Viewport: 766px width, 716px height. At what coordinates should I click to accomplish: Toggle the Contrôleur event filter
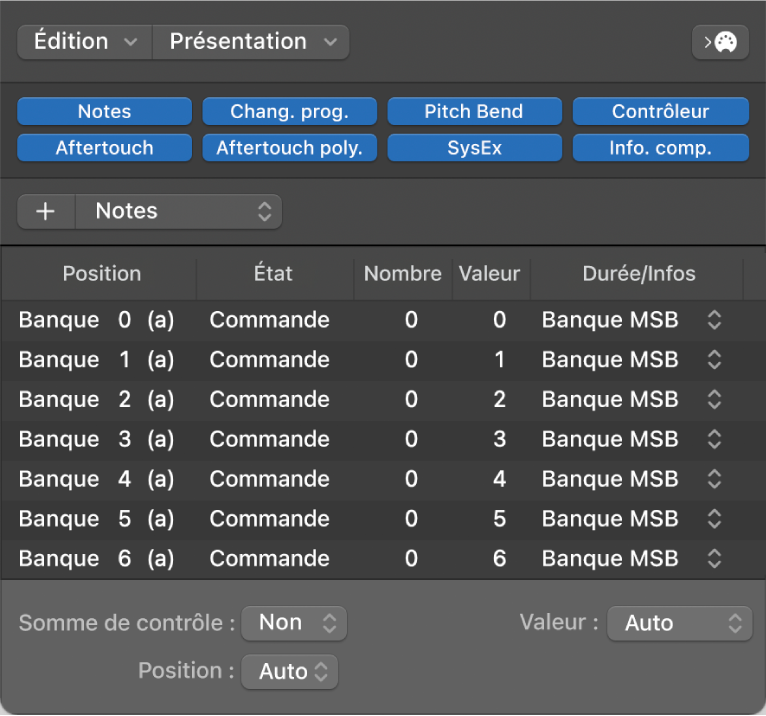[660, 112]
